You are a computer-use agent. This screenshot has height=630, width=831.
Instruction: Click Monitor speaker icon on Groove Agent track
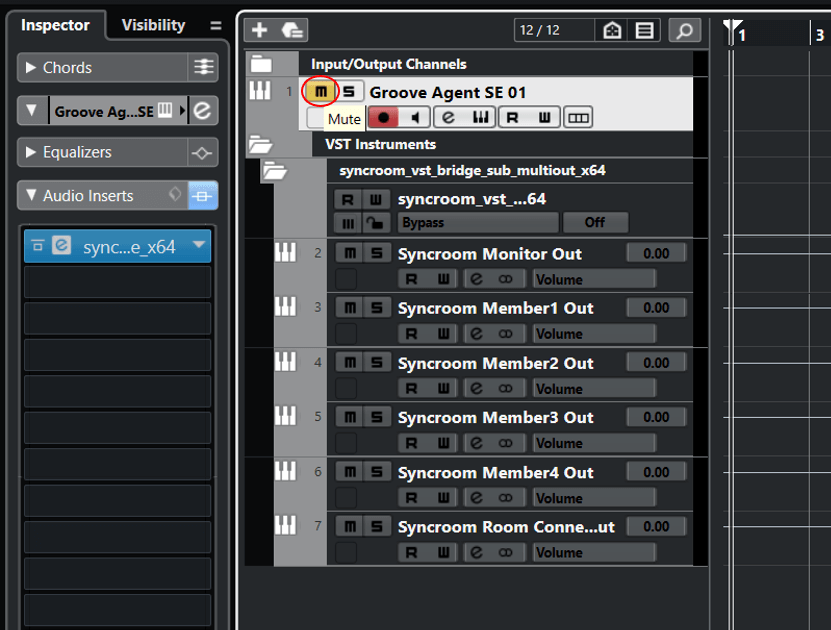[x=415, y=118]
